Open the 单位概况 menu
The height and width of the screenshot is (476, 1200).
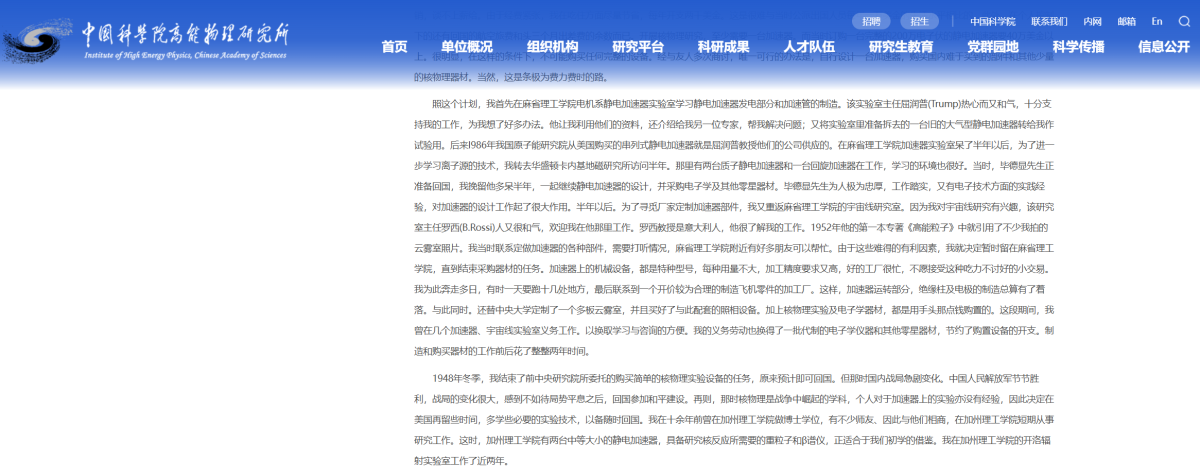coord(467,47)
